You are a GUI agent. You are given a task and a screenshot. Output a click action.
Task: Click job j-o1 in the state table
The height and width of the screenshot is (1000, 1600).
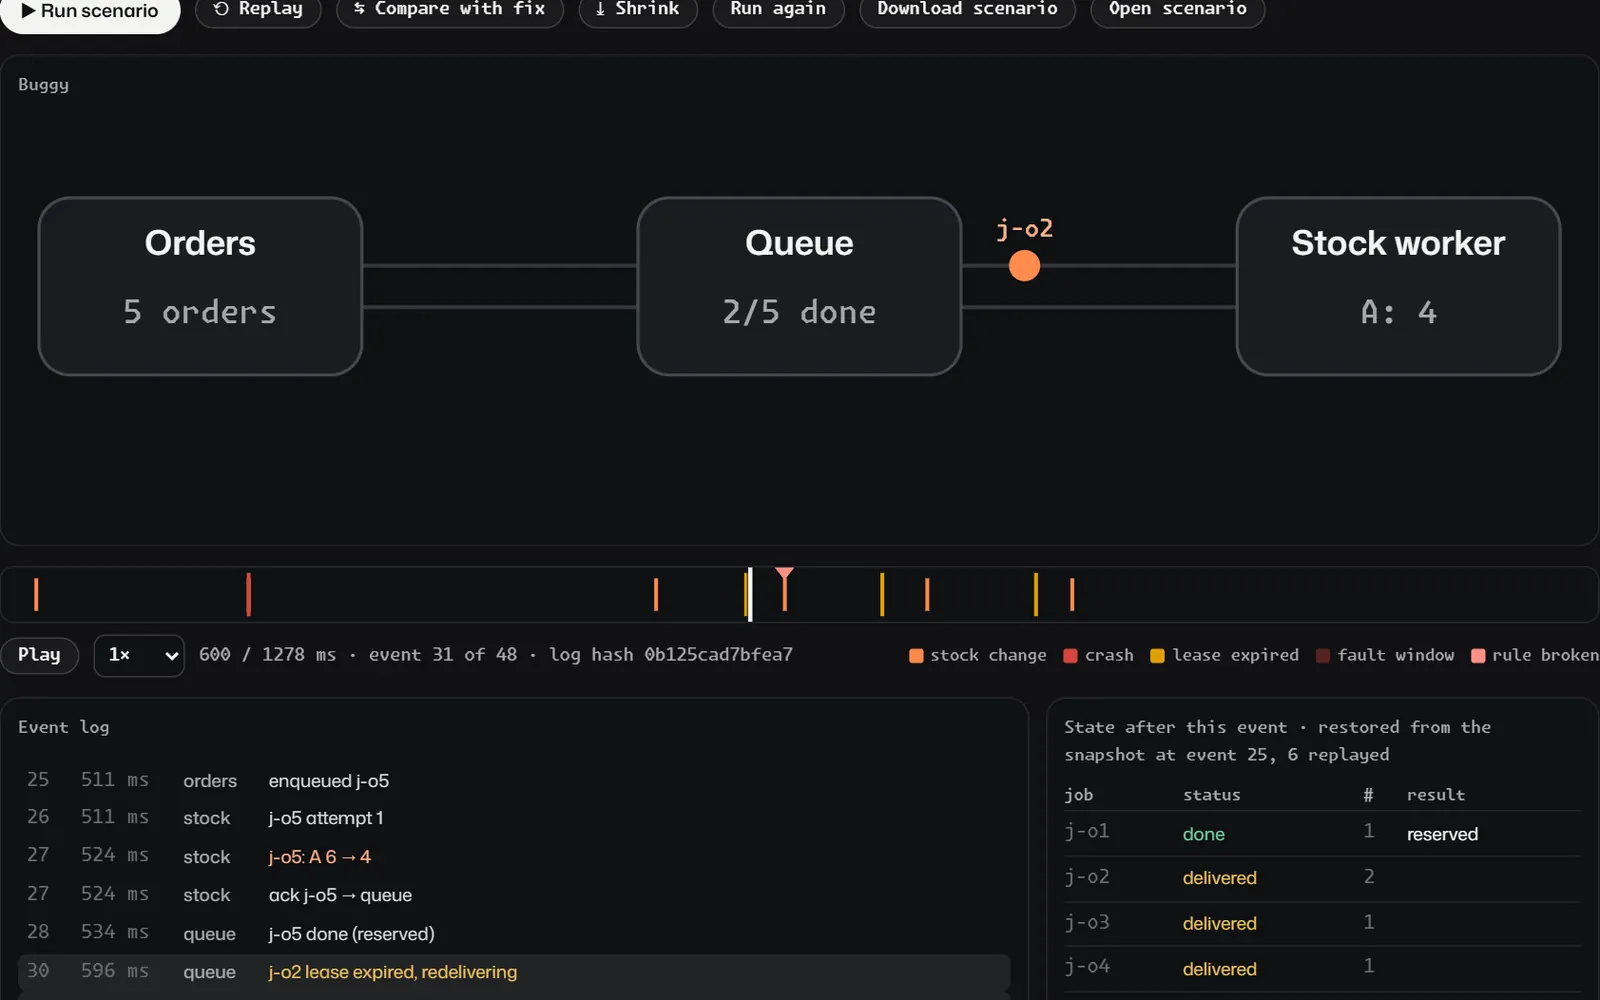[x=1087, y=832]
